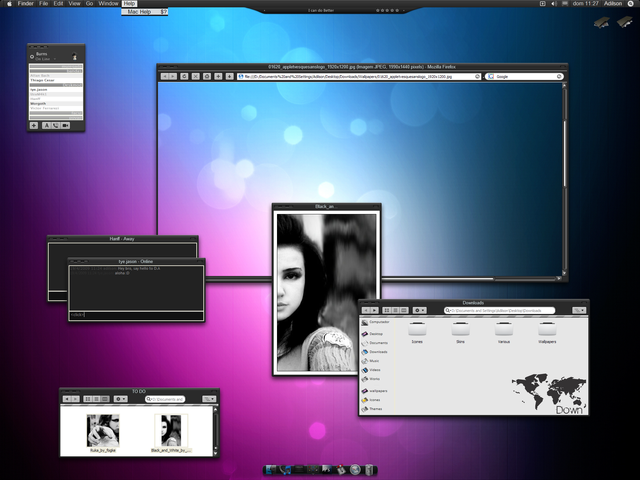Click the Firefox URL address field
The width and height of the screenshot is (640, 480).
[x=350, y=76]
